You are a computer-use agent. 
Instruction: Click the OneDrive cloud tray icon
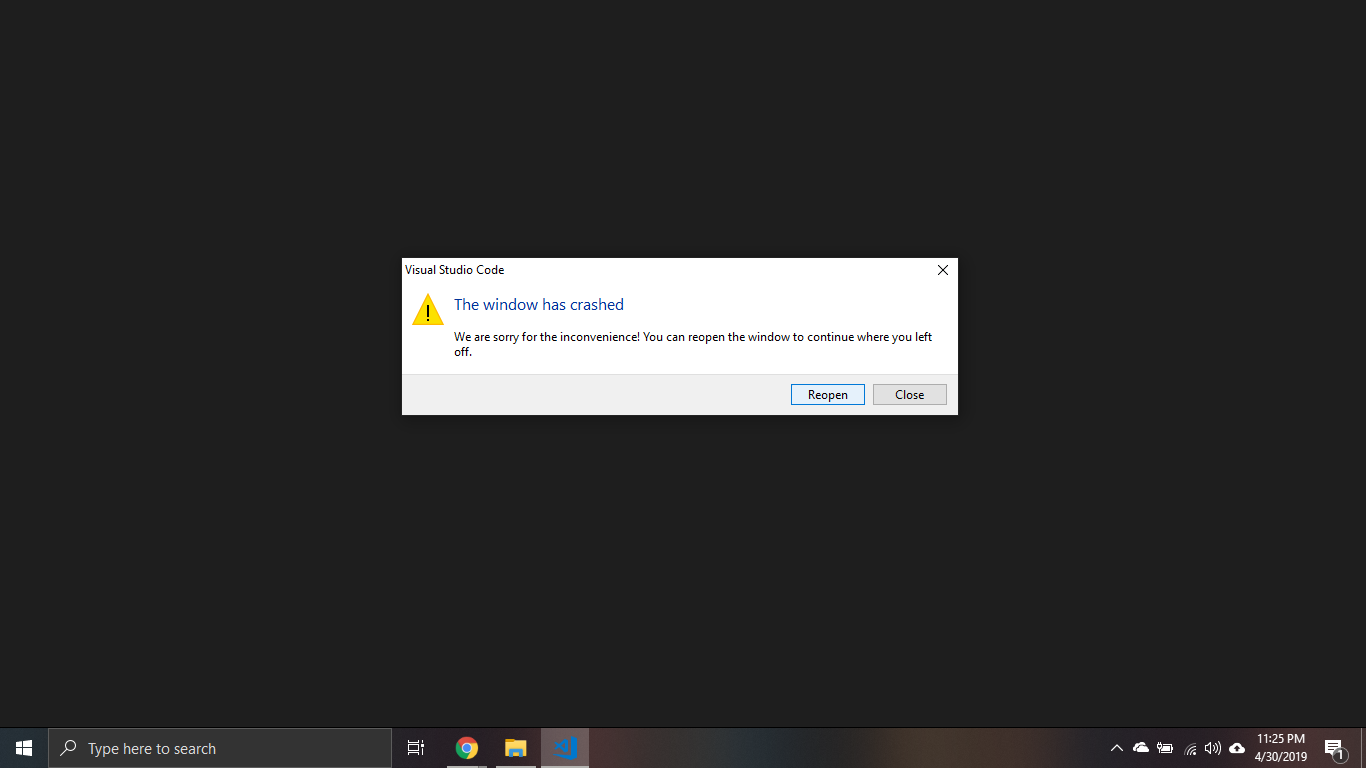(x=1141, y=748)
